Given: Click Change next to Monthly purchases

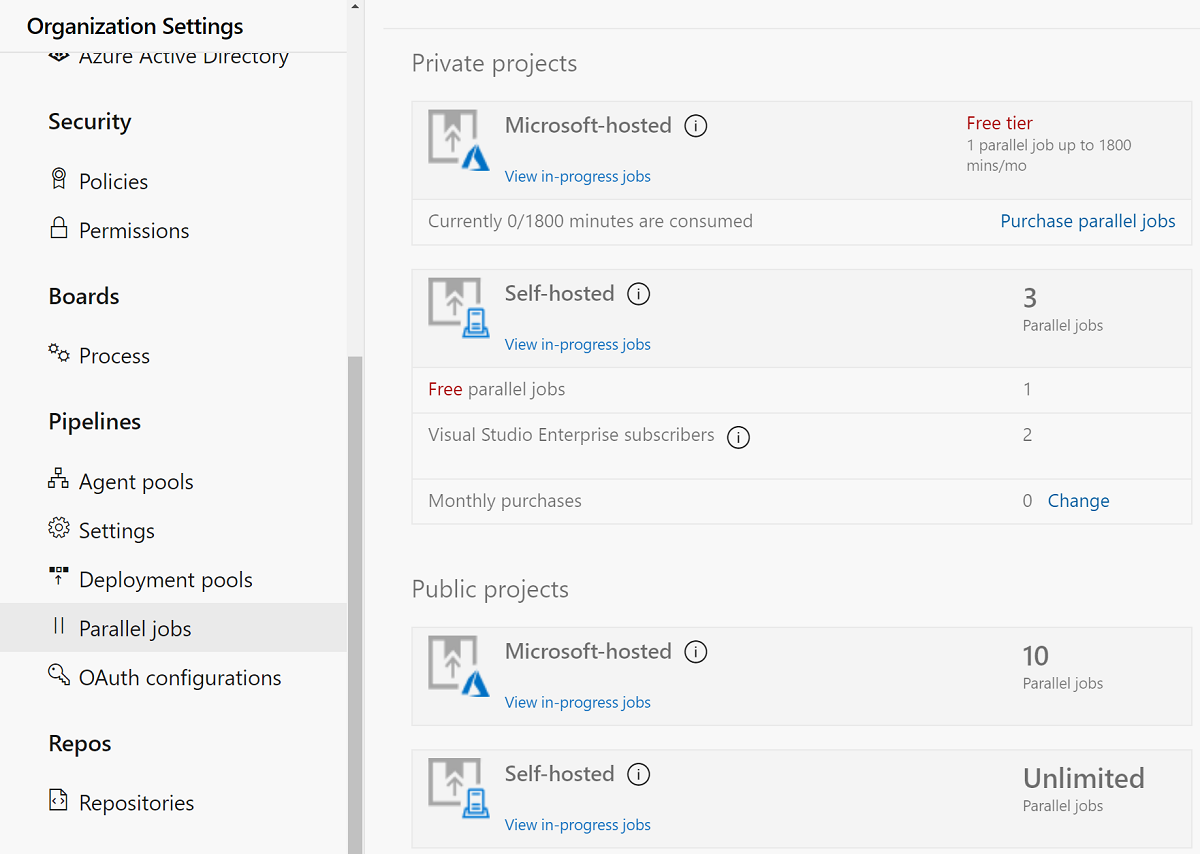Looking at the screenshot, I should point(1078,501).
